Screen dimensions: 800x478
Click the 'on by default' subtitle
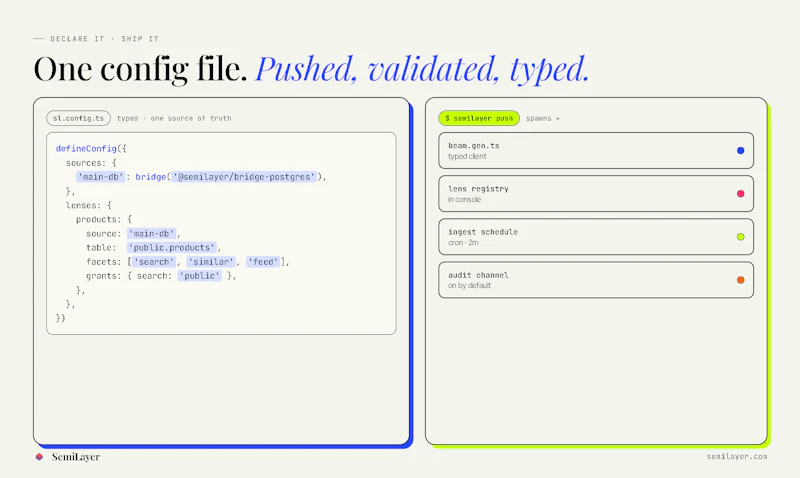[469, 286]
